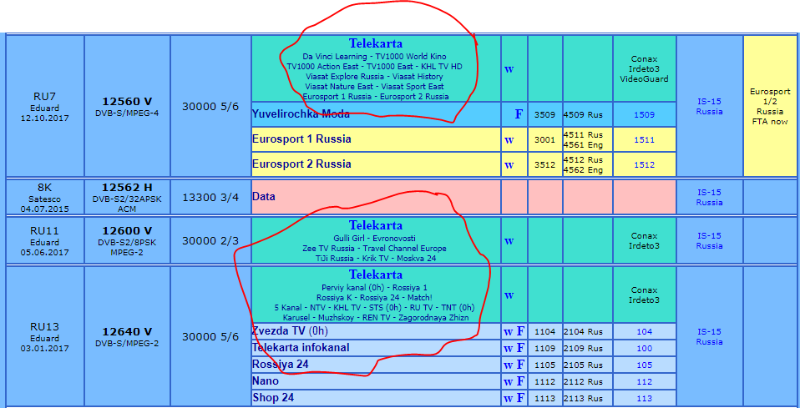Screen dimensions: 800x408
Task: Select frequency 12640 V
Action: (x=127, y=332)
